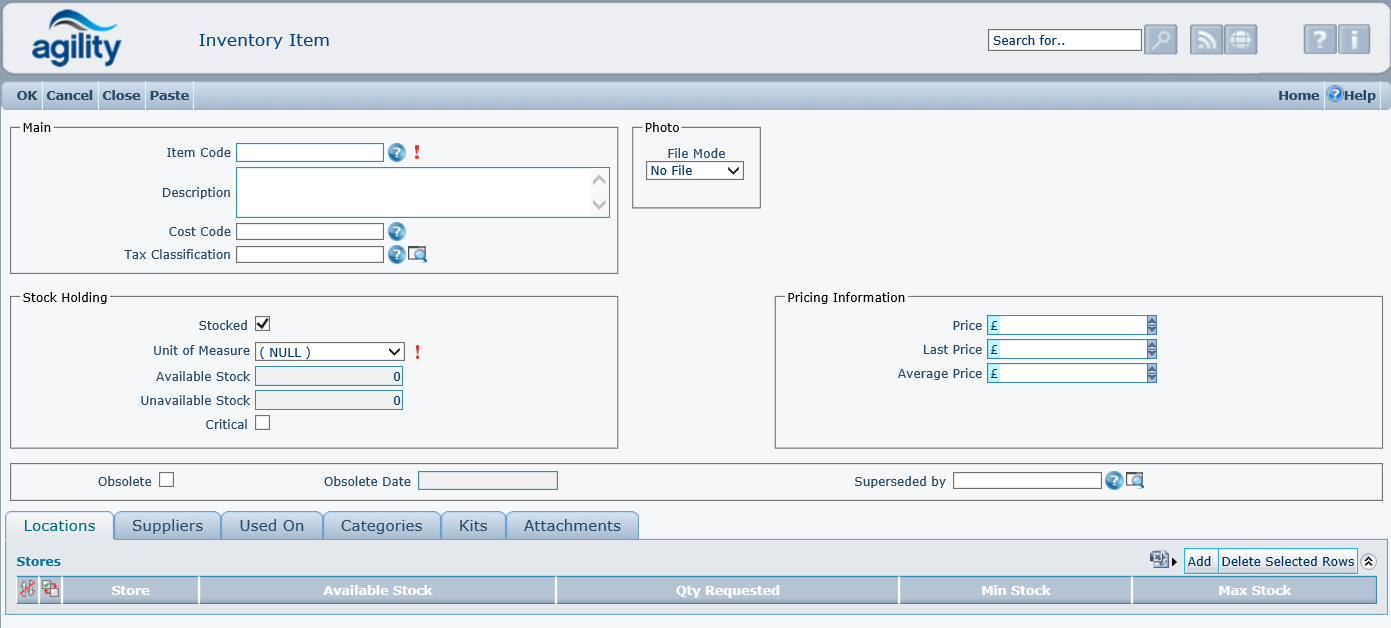Screen dimensions: 1391x628
Task: Enable the Critical checkbox
Action: (x=263, y=423)
